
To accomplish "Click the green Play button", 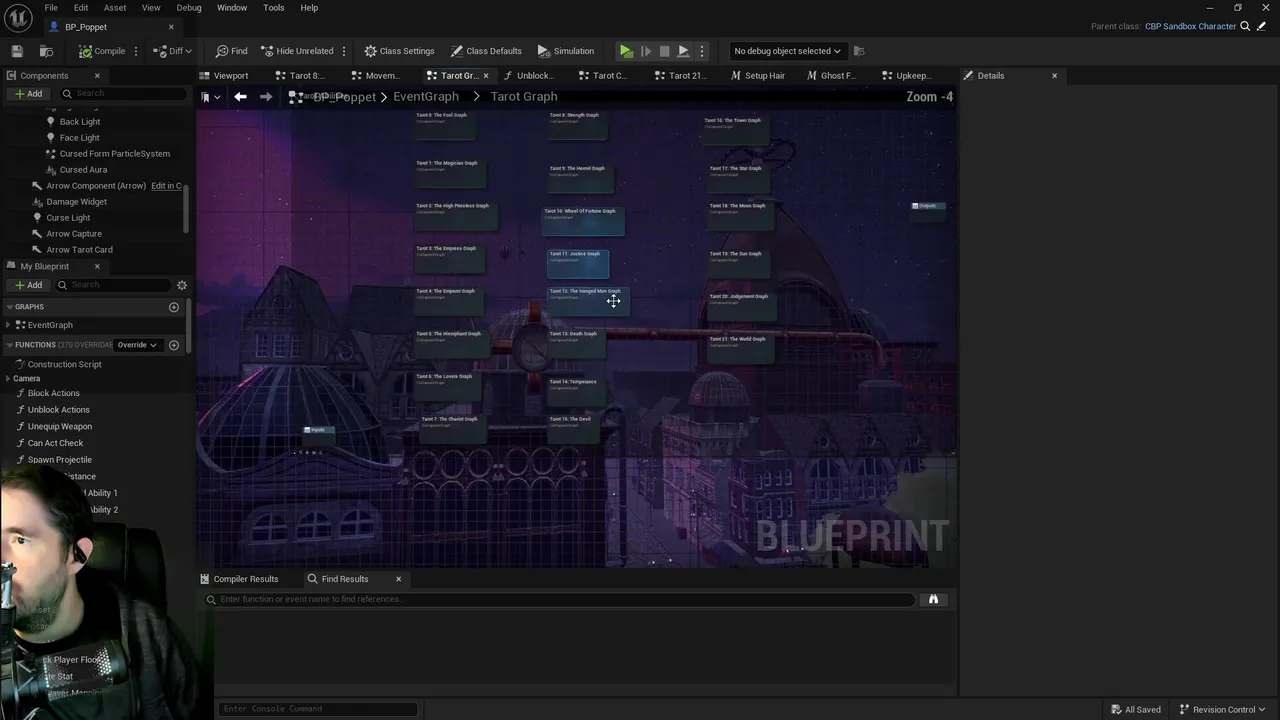I will click(x=626, y=51).
